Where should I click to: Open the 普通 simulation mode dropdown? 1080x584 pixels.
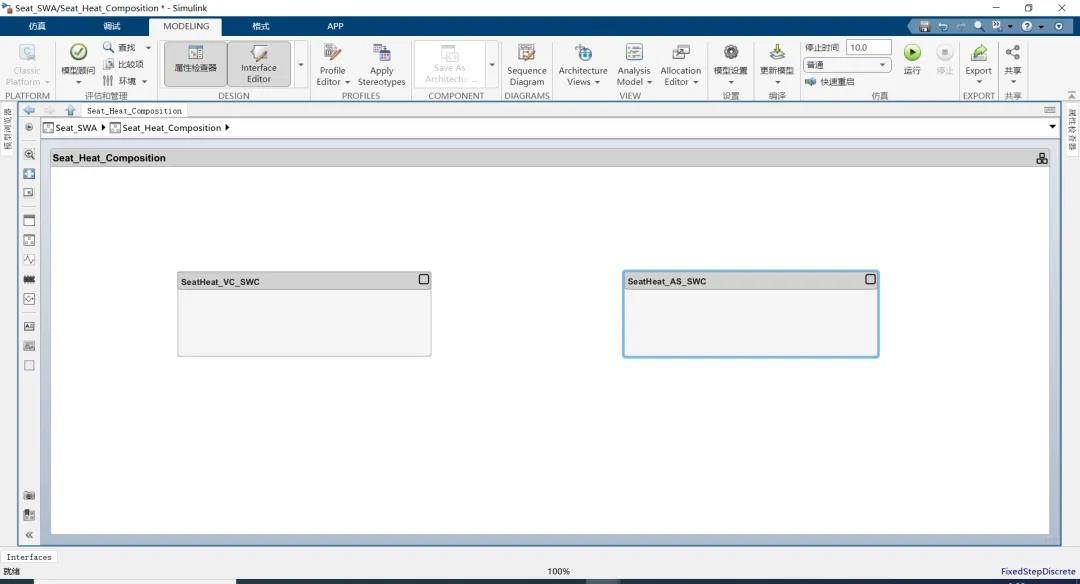coord(847,65)
